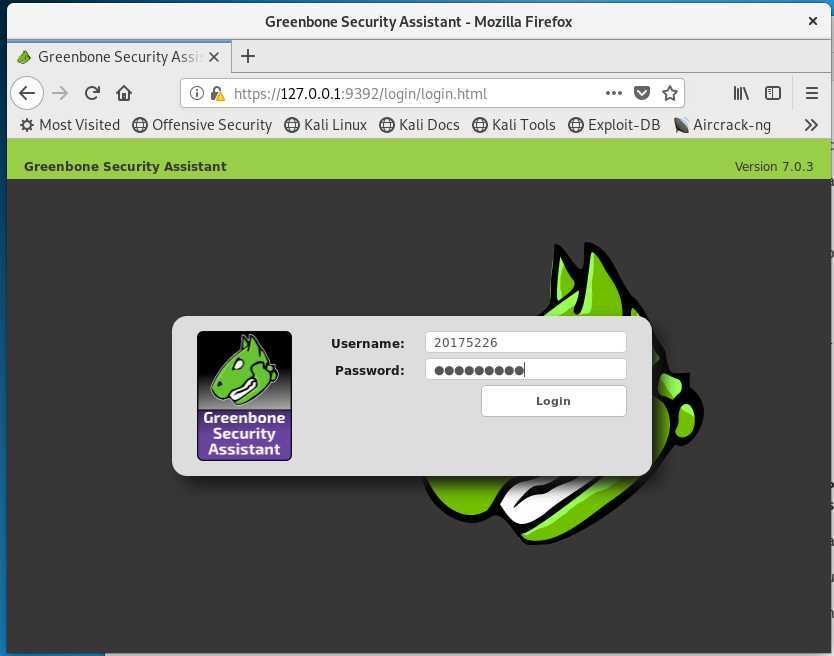Open the page actions three-dot menu
This screenshot has width=834, height=656.
click(614, 94)
